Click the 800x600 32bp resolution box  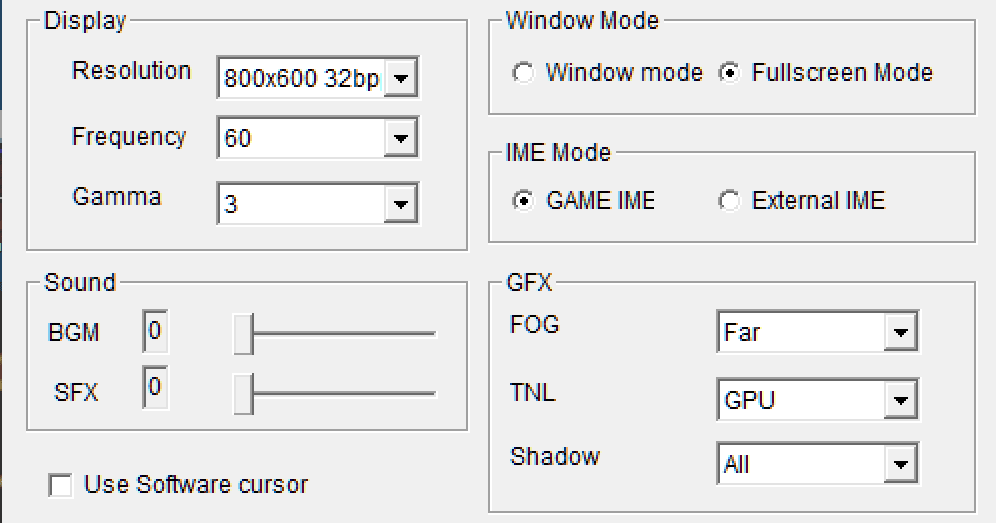[318, 78]
